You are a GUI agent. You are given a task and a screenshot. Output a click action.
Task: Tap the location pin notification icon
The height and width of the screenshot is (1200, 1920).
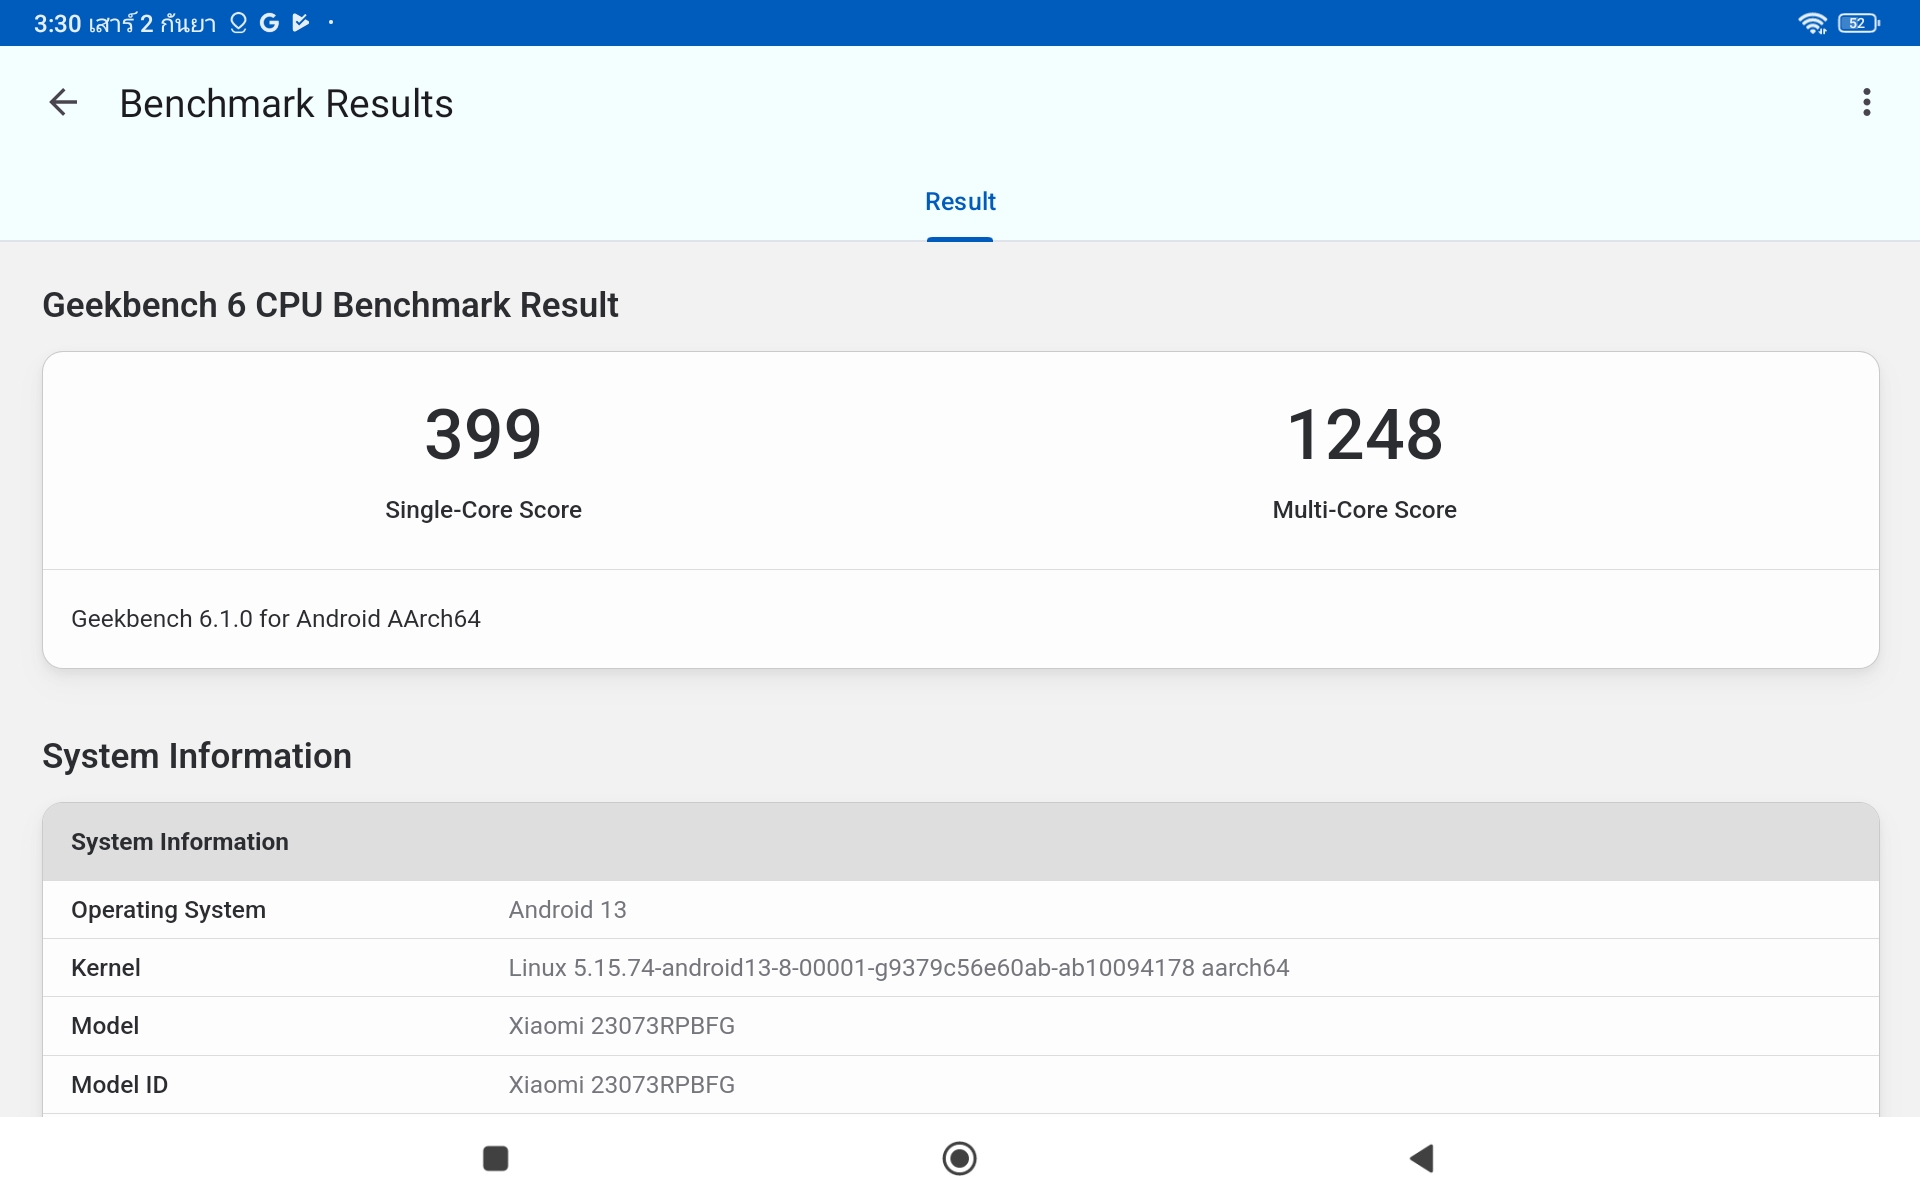pyautogui.click(x=238, y=23)
